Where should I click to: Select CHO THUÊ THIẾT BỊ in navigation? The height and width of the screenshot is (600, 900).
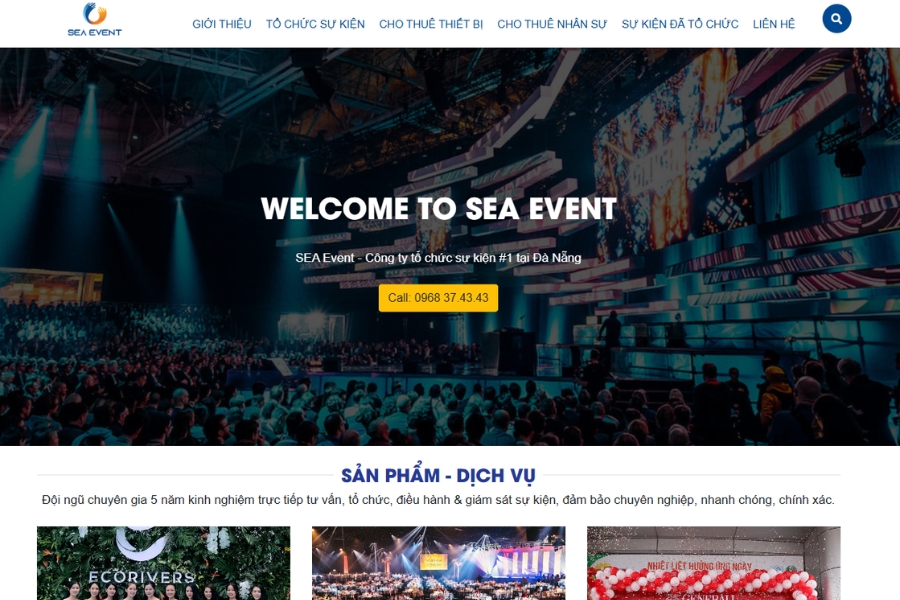[431, 24]
